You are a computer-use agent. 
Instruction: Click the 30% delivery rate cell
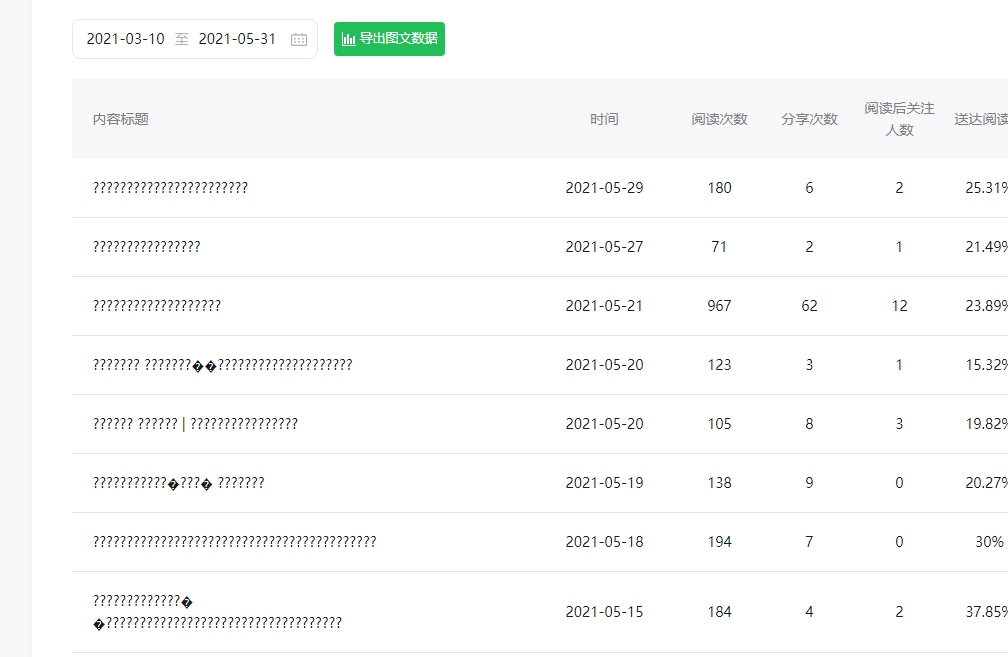click(989, 542)
